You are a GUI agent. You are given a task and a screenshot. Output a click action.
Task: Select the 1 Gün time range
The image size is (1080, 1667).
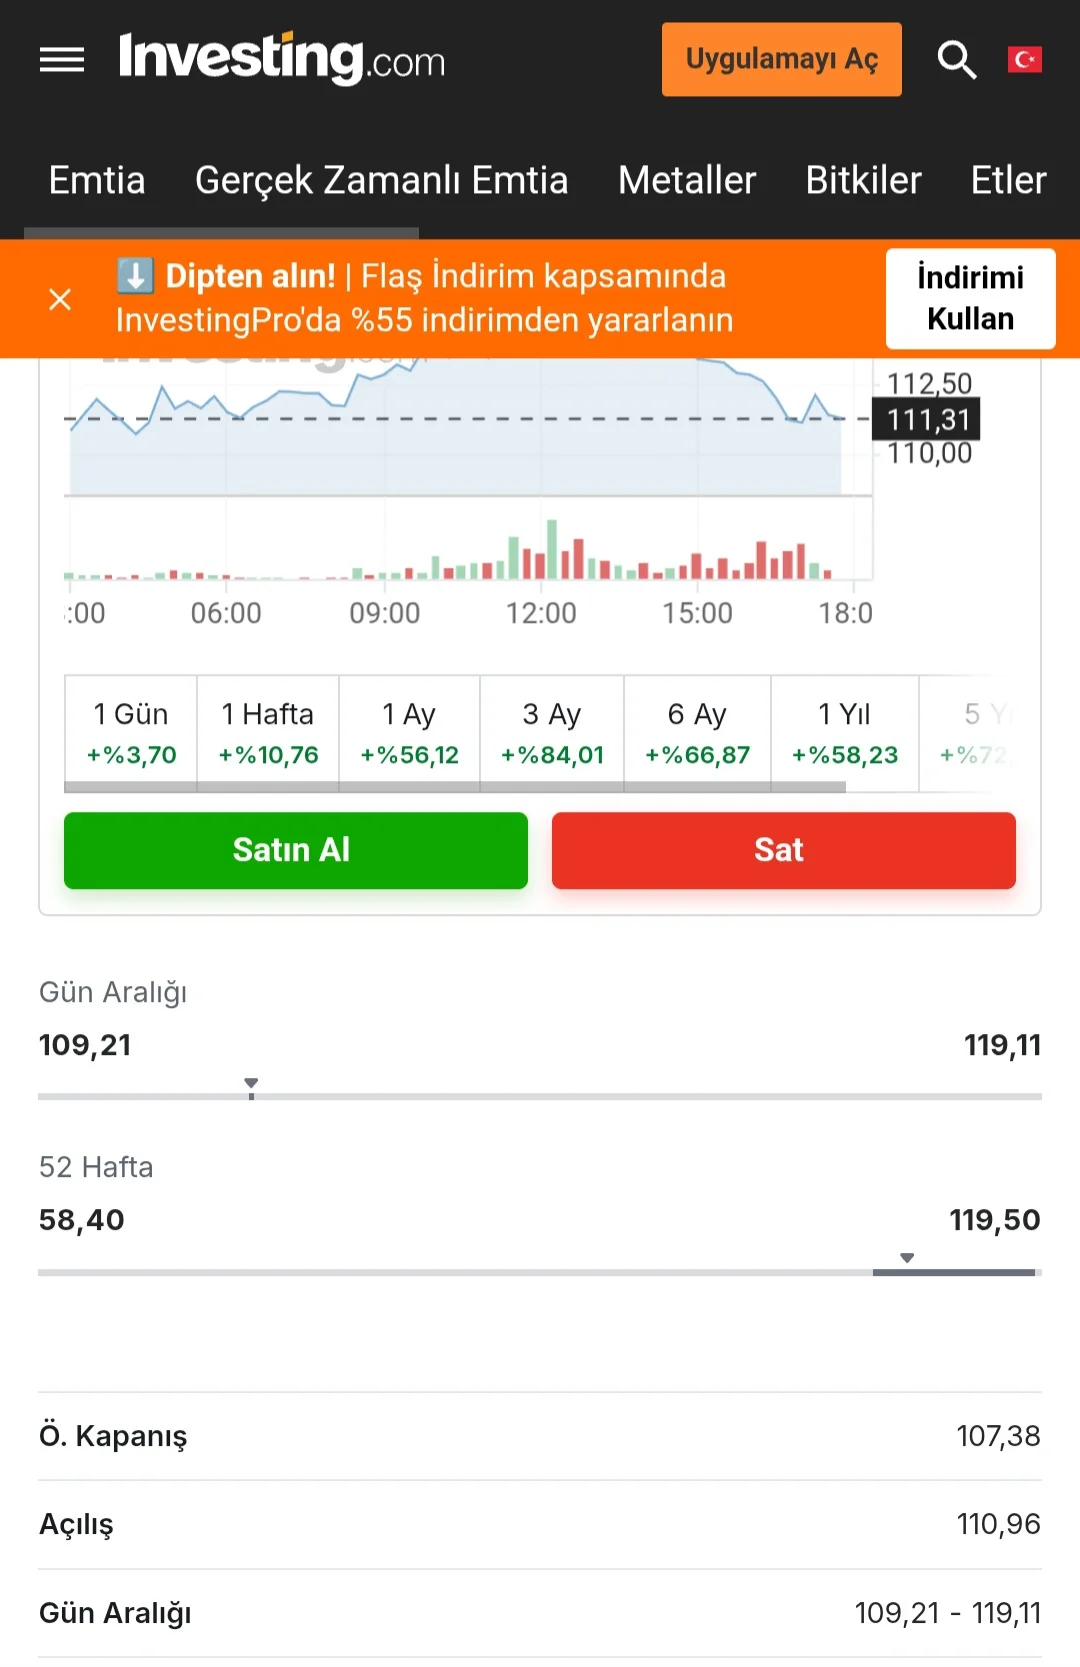[131, 733]
